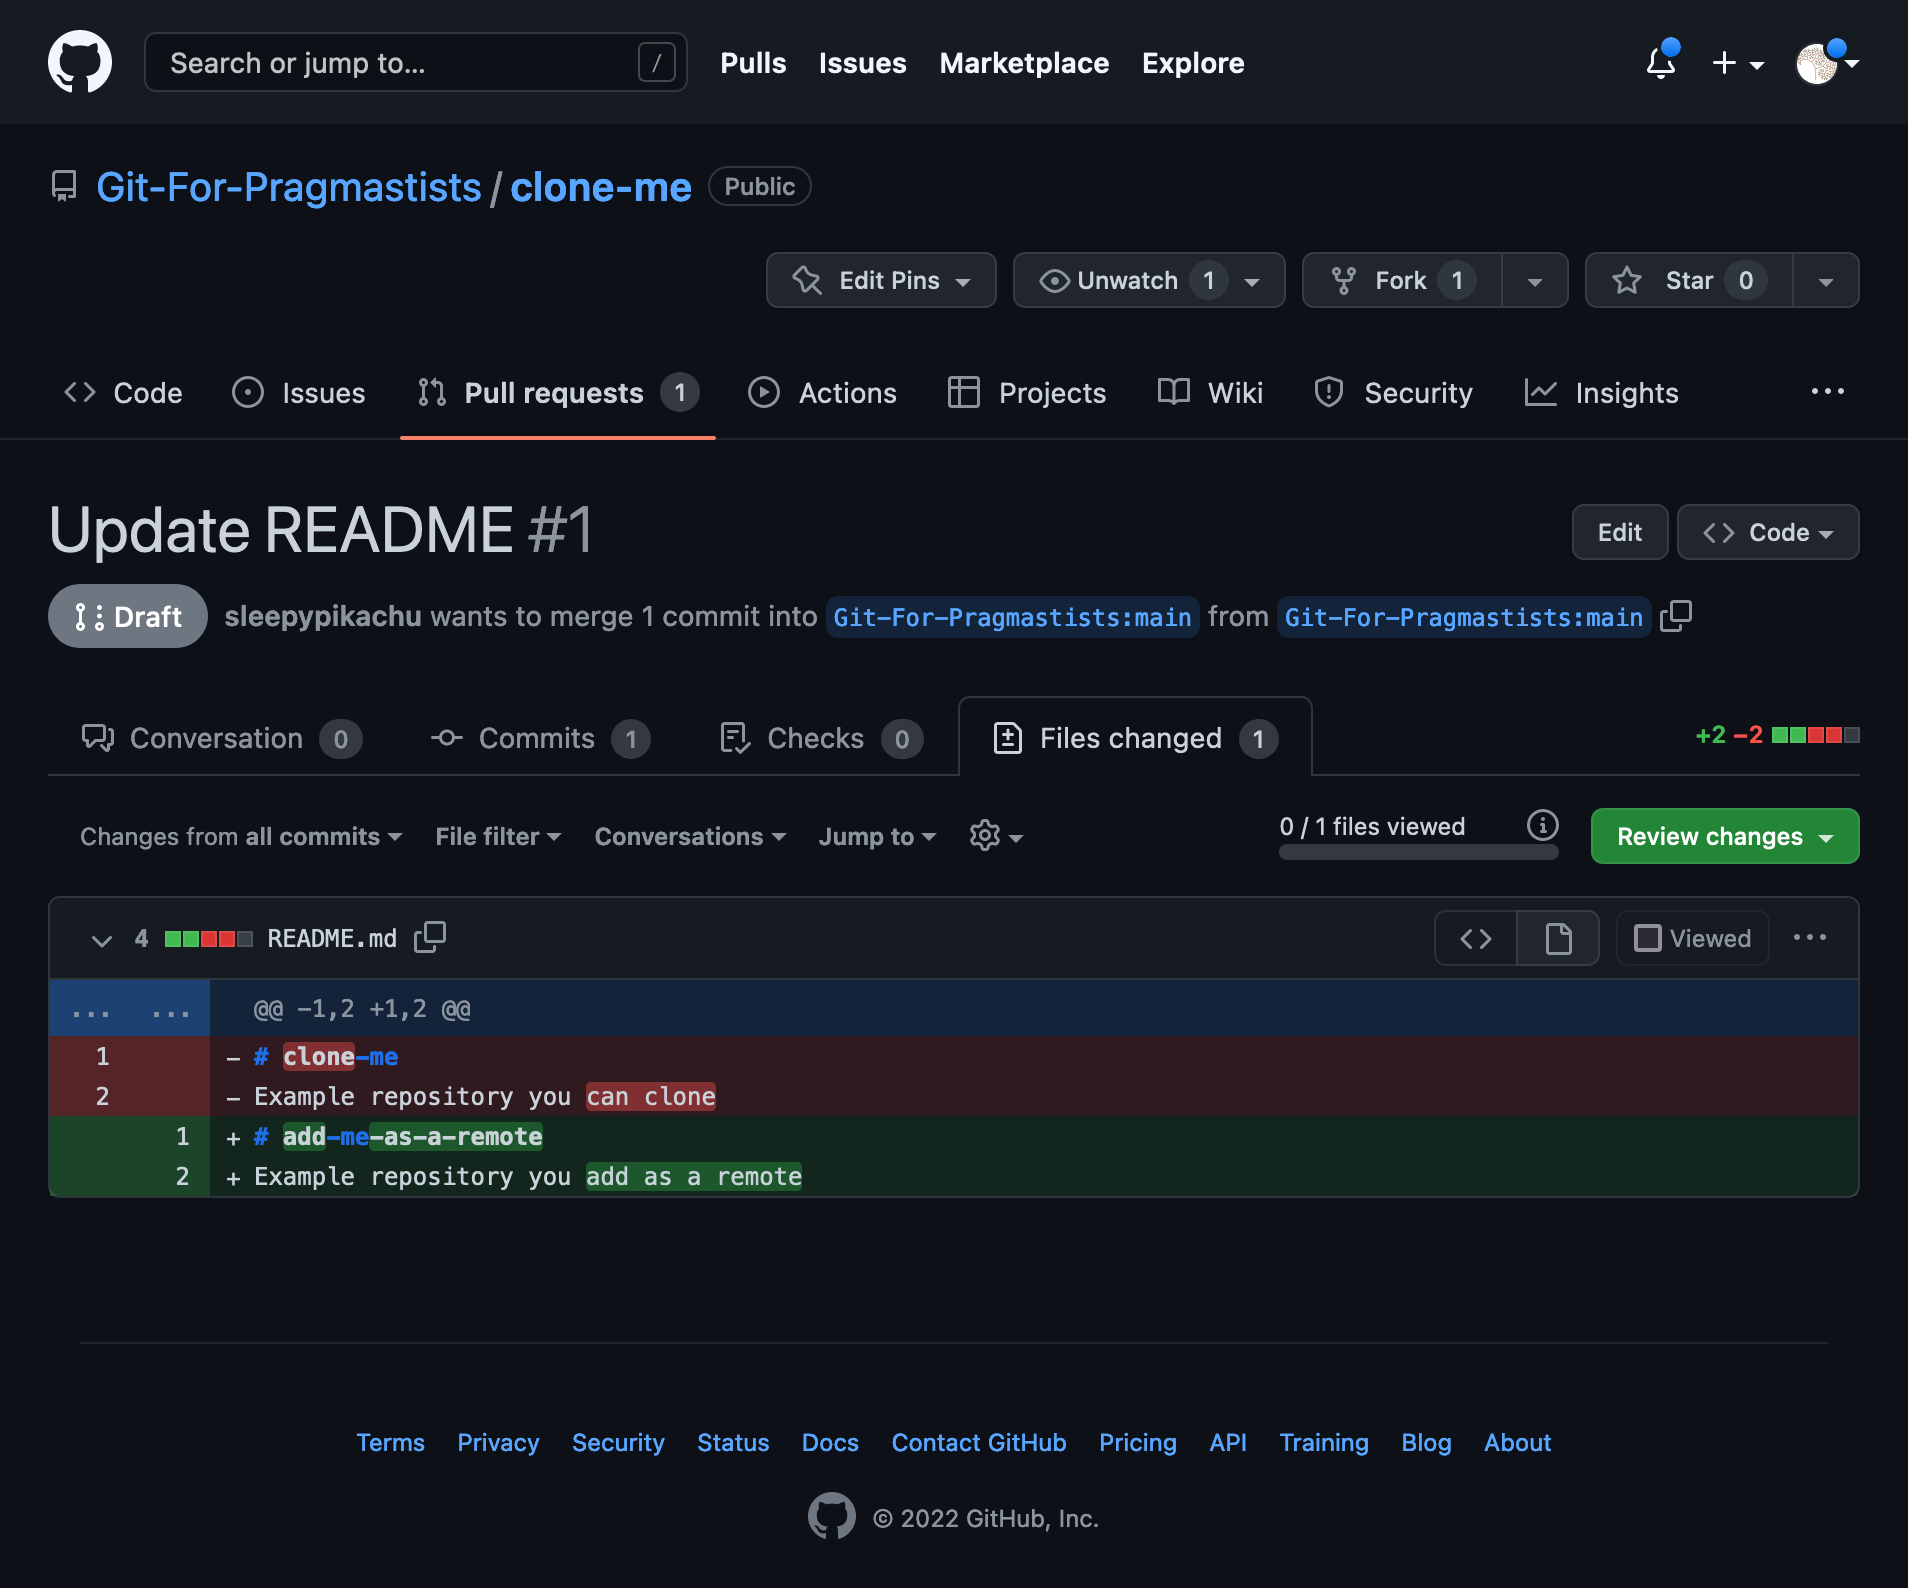
Task: Expand the diff hunk ellipsis
Action: 130,1009
